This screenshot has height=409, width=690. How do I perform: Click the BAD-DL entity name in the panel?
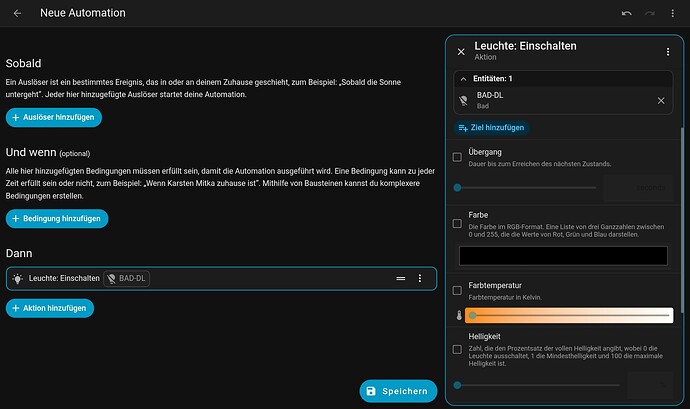(x=490, y=95)
